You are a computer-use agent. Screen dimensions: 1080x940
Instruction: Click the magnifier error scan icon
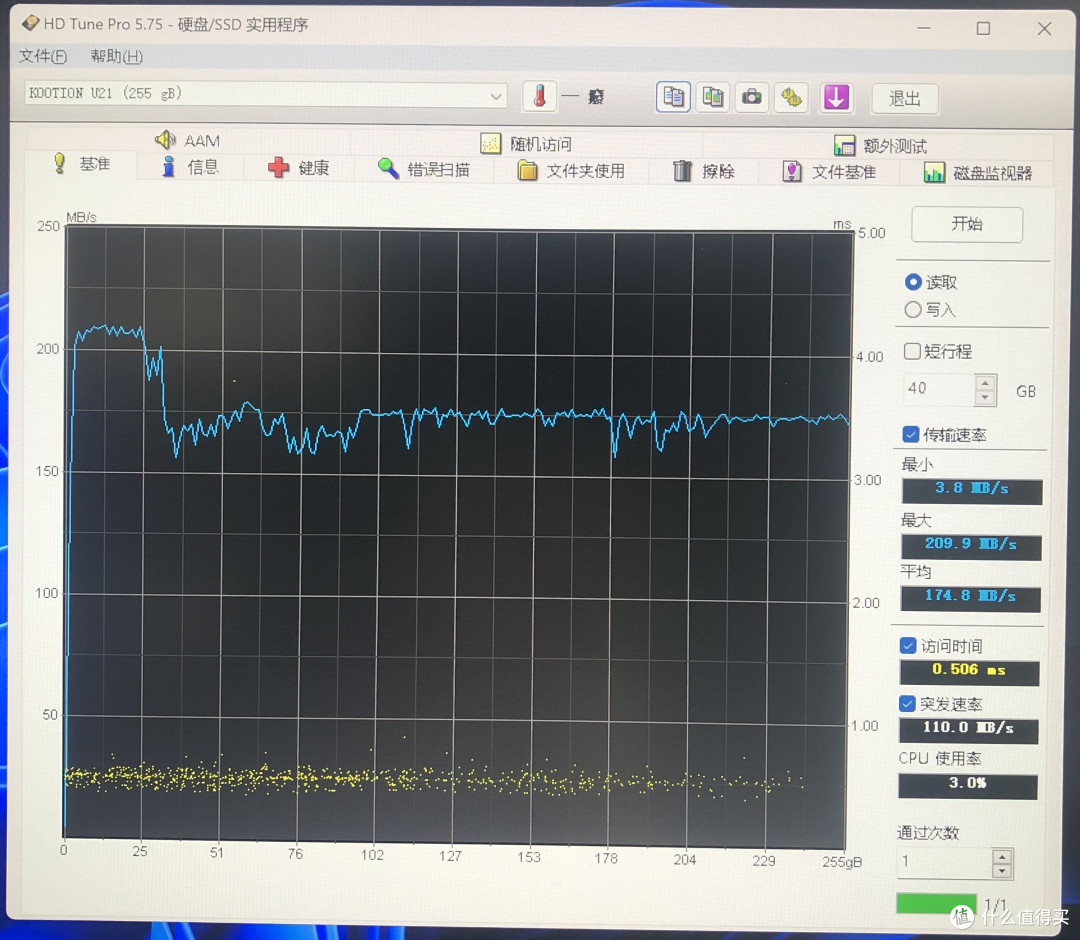click(388, 169)
